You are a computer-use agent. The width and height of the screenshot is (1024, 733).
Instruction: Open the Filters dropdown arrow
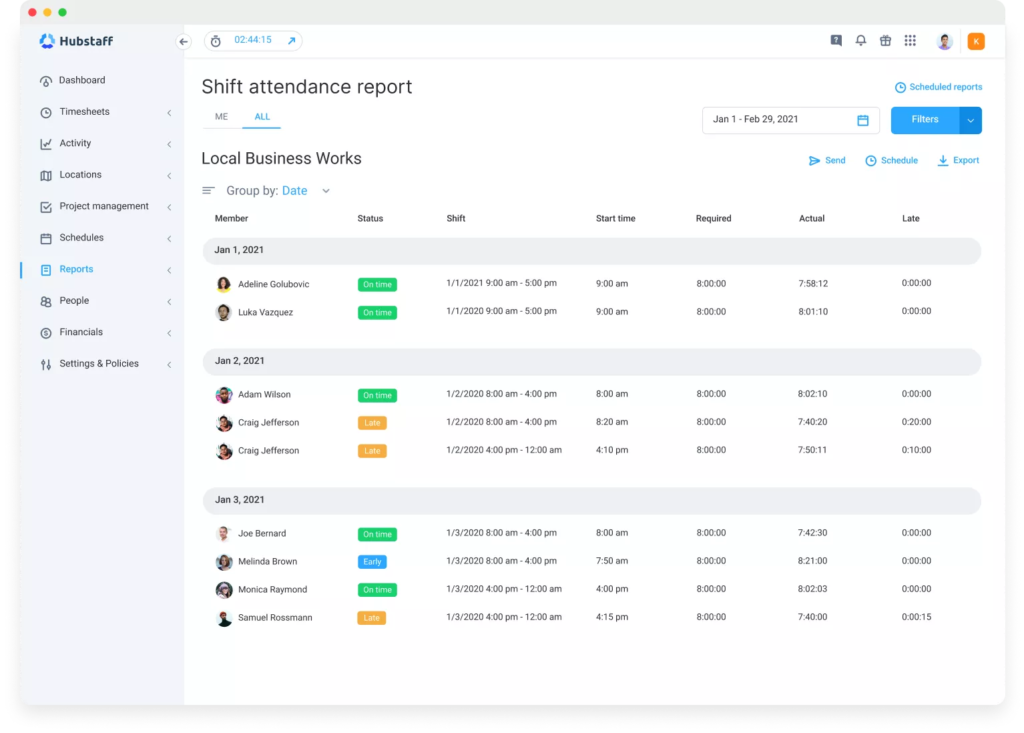(x=970, y=120)
